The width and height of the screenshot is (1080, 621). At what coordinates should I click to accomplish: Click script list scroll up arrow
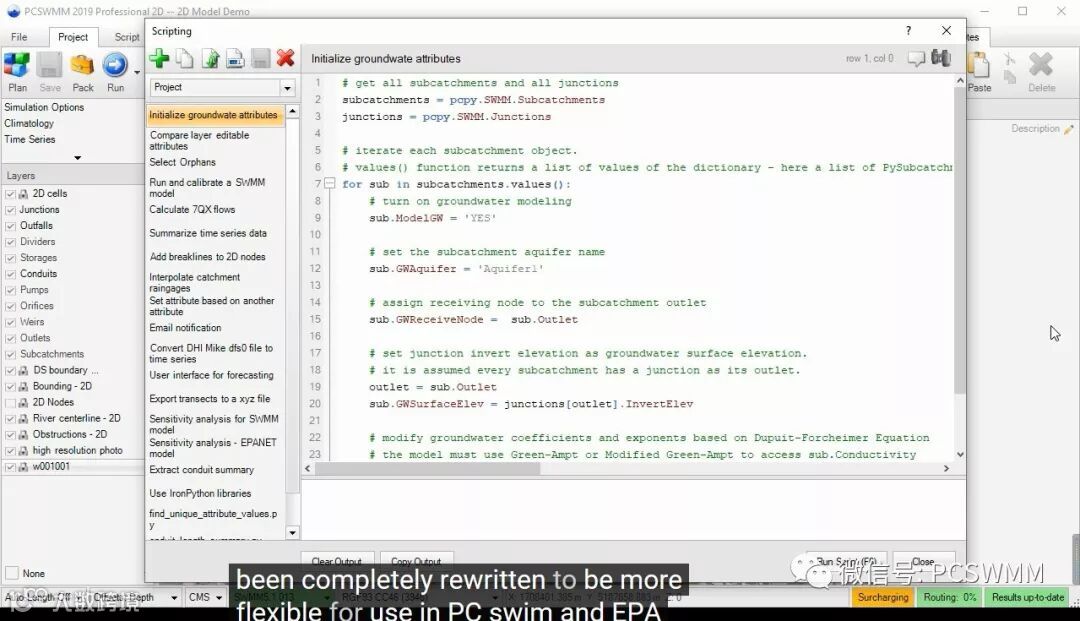tap(293, 111)
